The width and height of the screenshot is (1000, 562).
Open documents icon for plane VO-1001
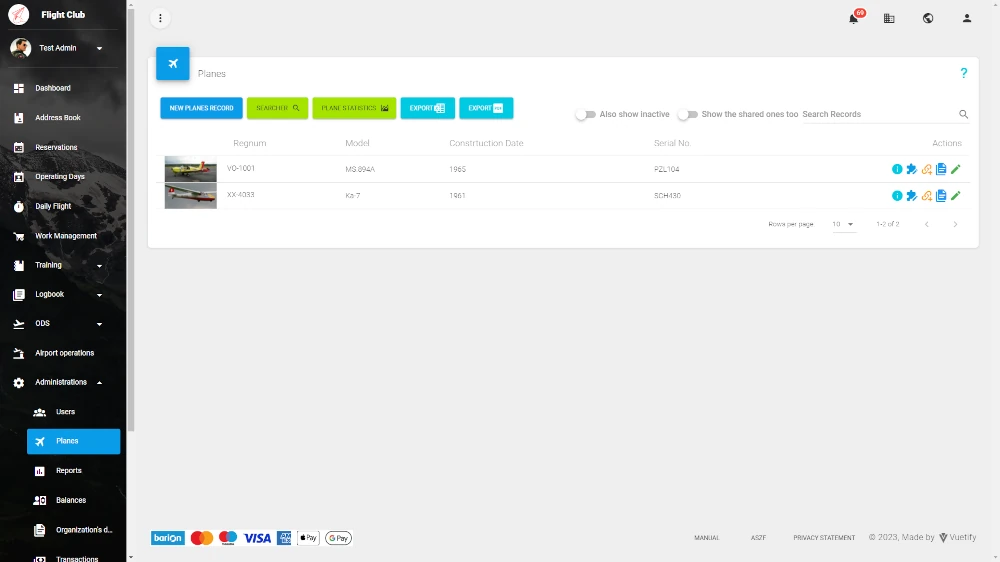(x=941, y=169)
